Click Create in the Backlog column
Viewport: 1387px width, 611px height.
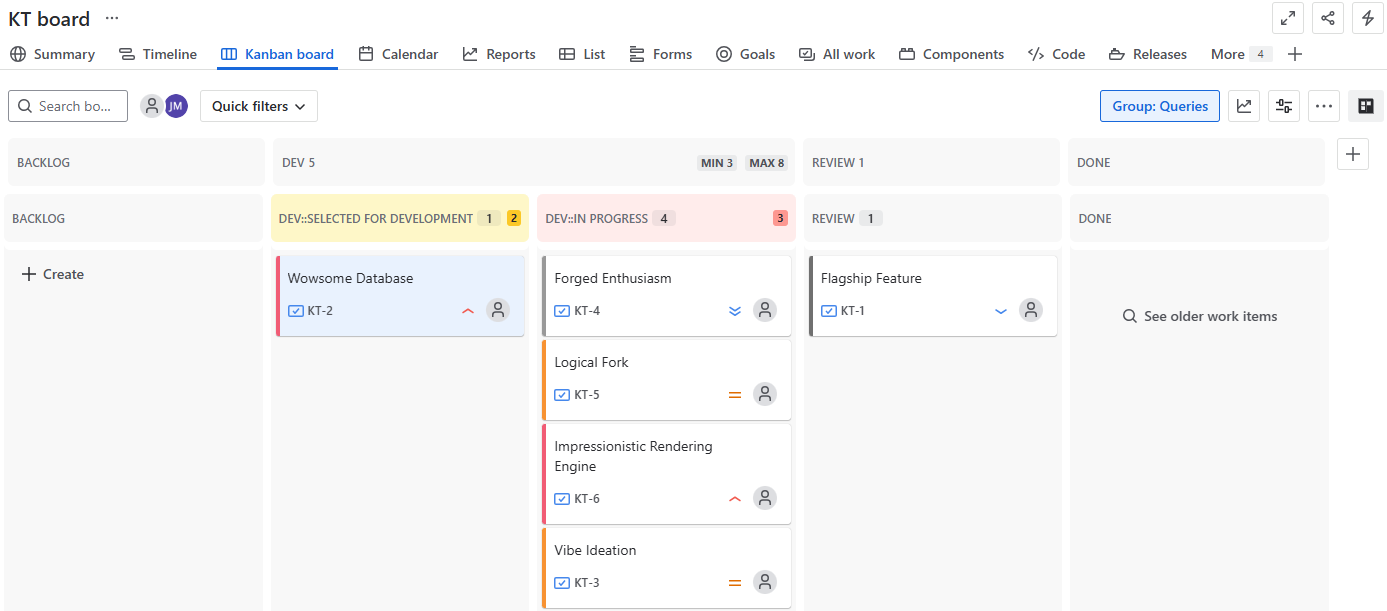pos(53,274)
